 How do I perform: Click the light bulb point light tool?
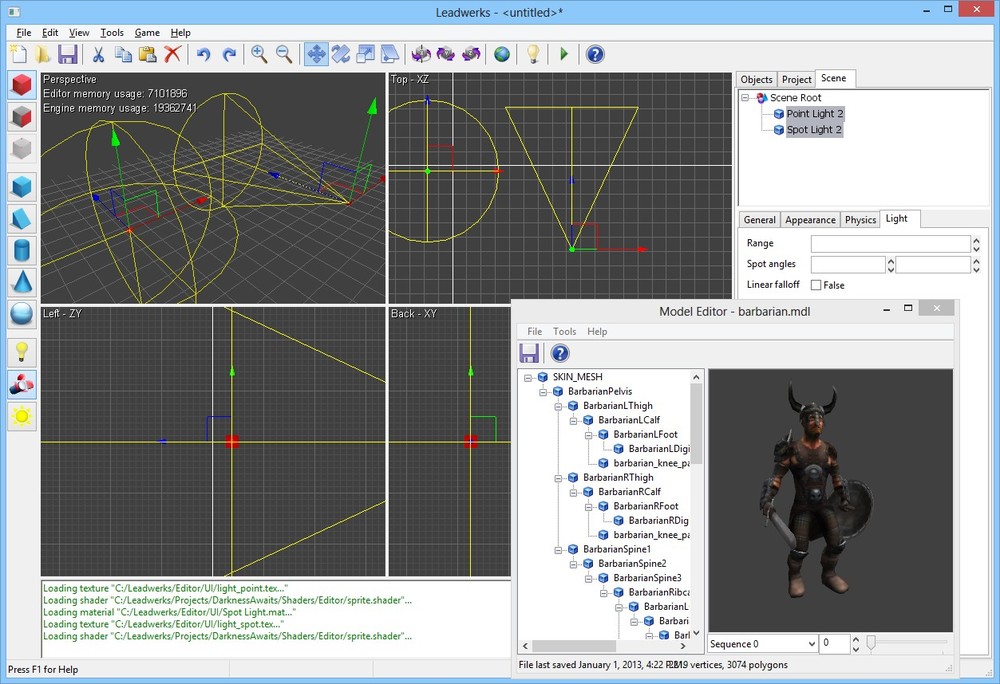pyautogui.click(x=22, y=351)
